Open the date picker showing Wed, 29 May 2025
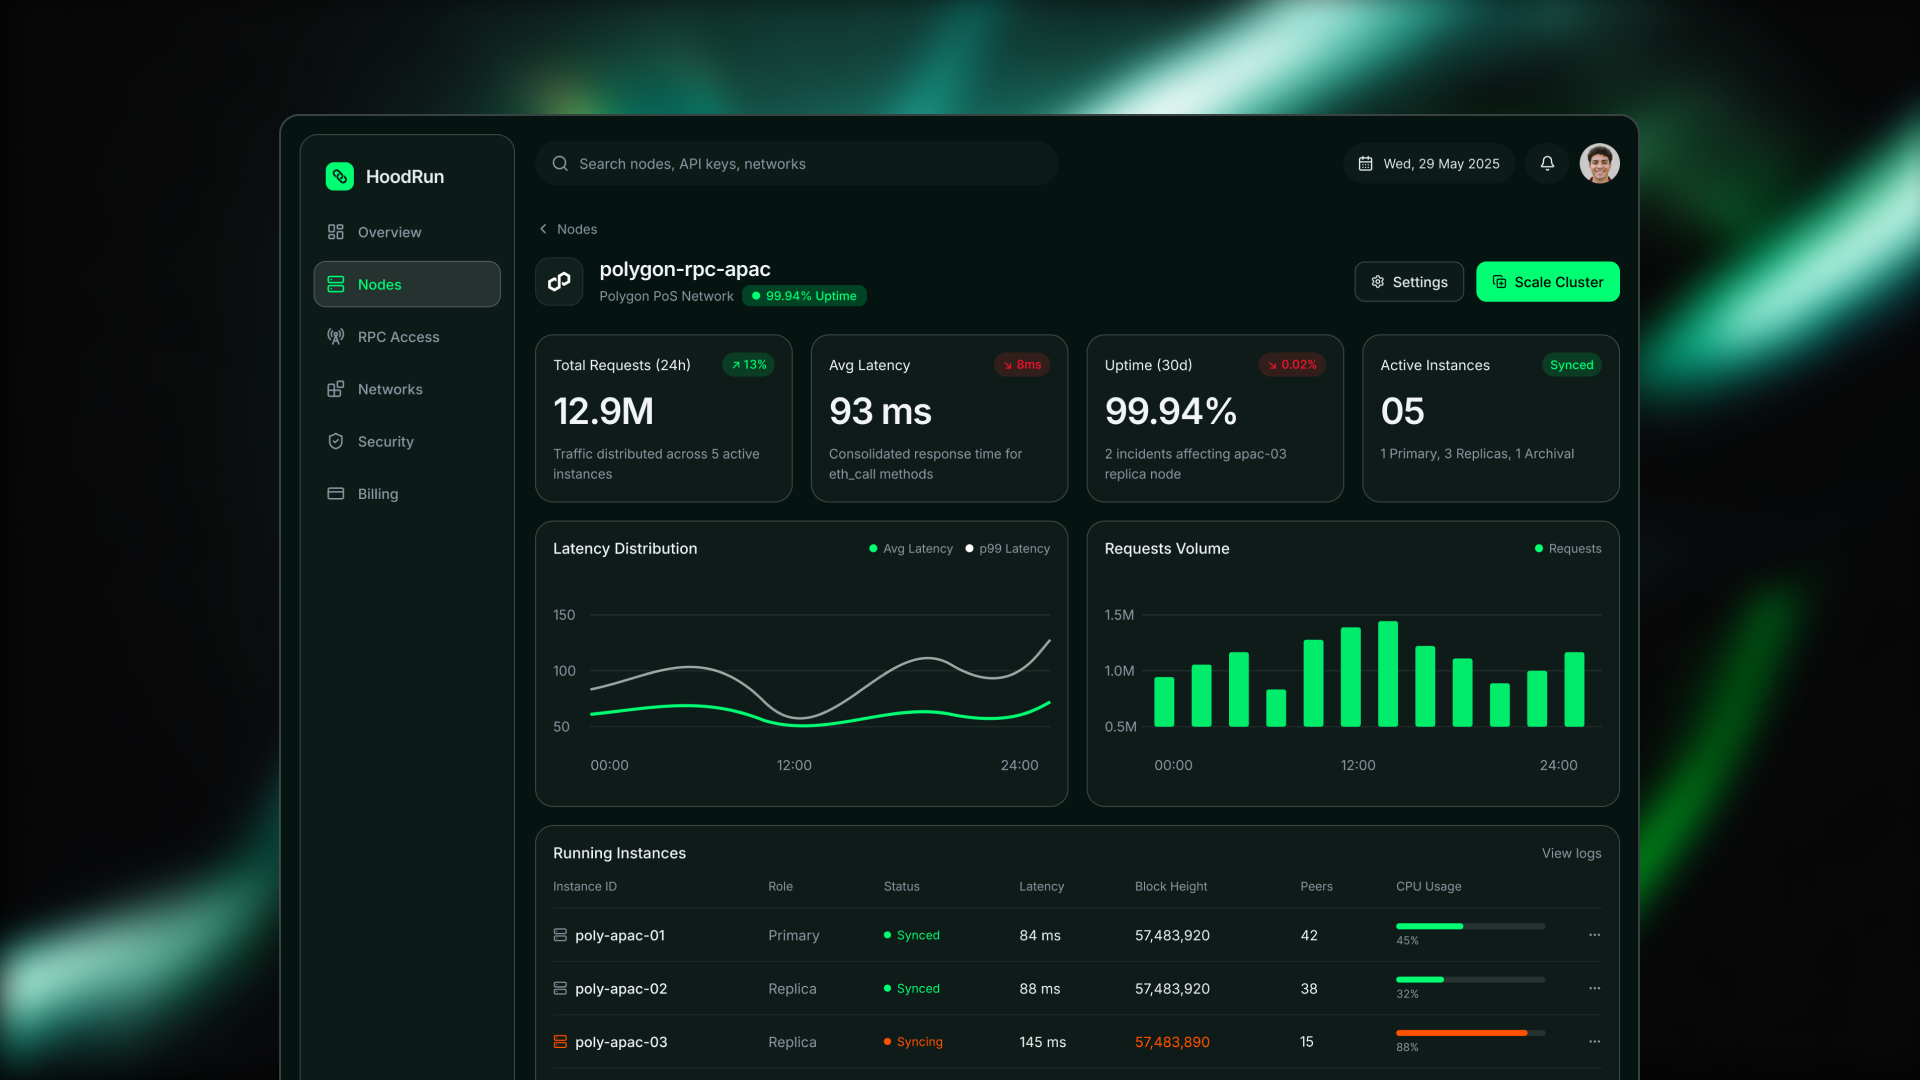The image size is (1920, 1080). [x=1428, y=163]
